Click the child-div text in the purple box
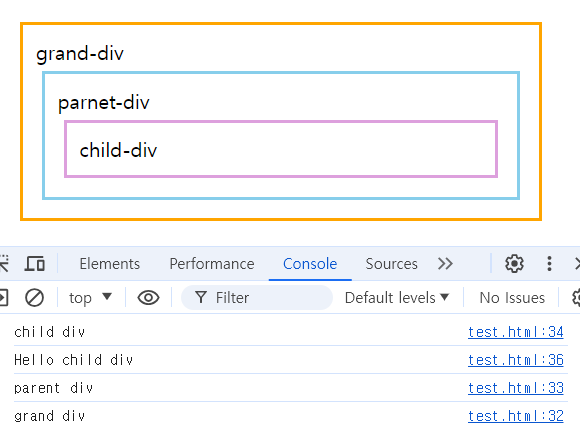This screenshot has height=432, width=580. [118, 150]
